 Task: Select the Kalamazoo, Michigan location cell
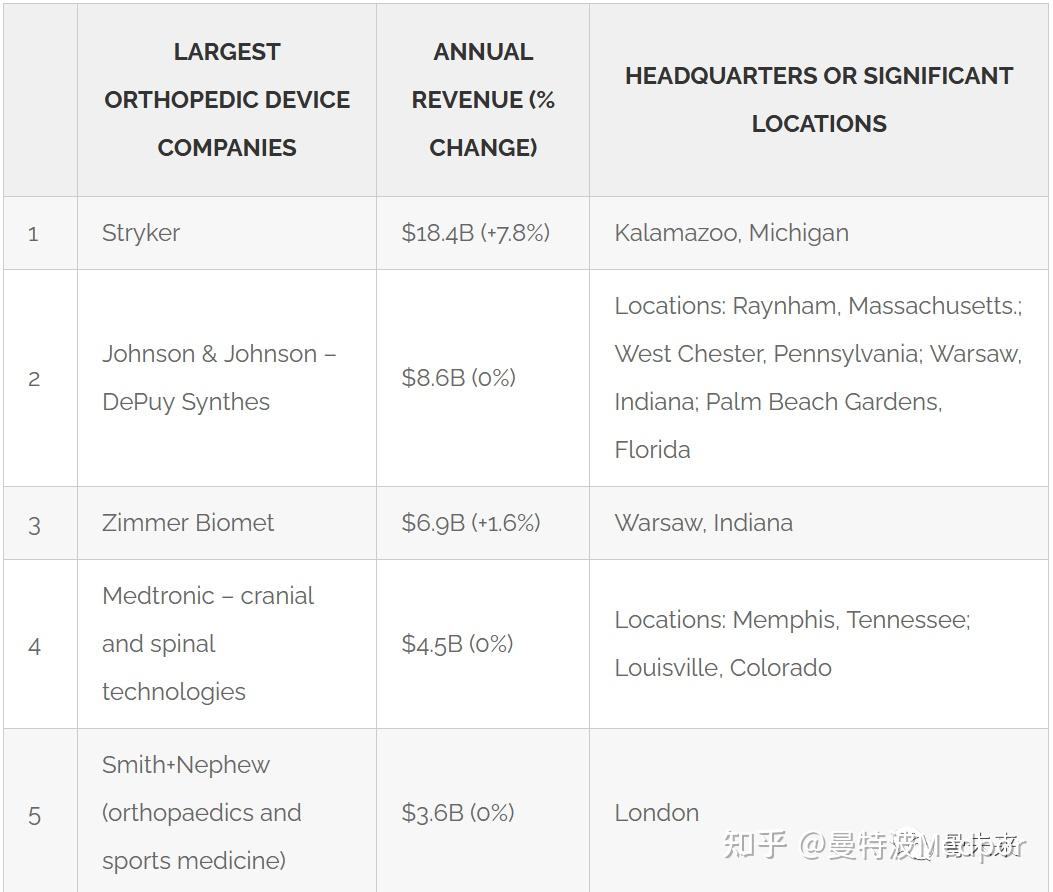coord(731,233)
